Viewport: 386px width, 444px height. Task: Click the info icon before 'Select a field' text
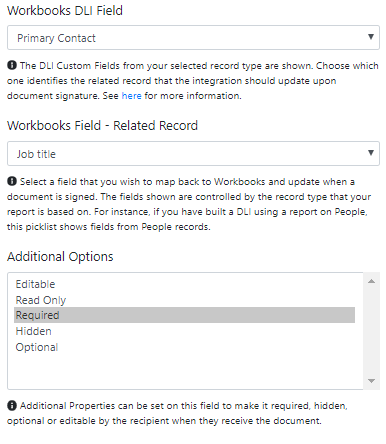click(x=12, y=181)
